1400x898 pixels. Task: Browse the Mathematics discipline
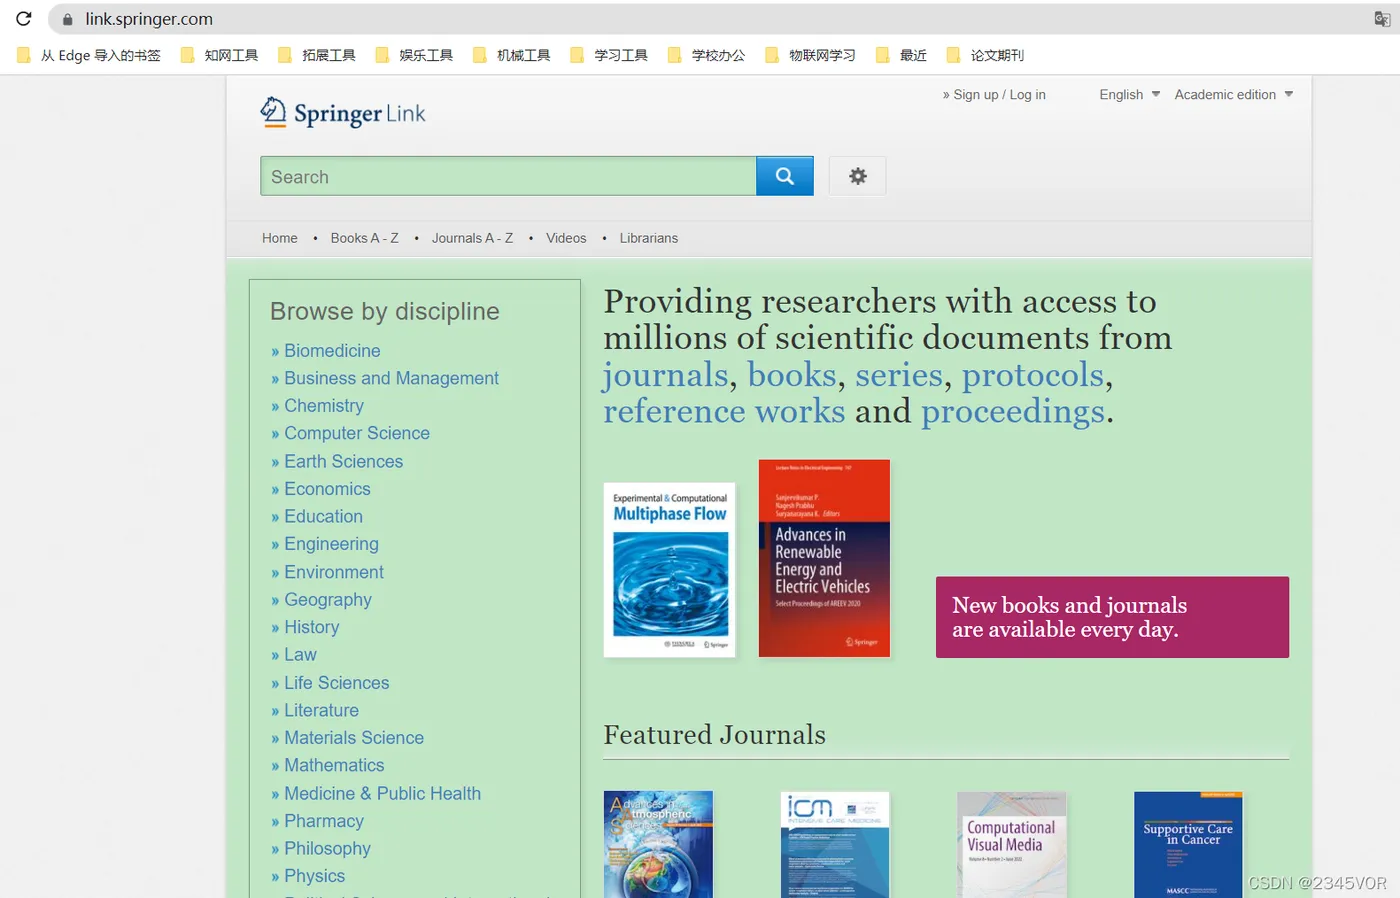pos(334,765)
